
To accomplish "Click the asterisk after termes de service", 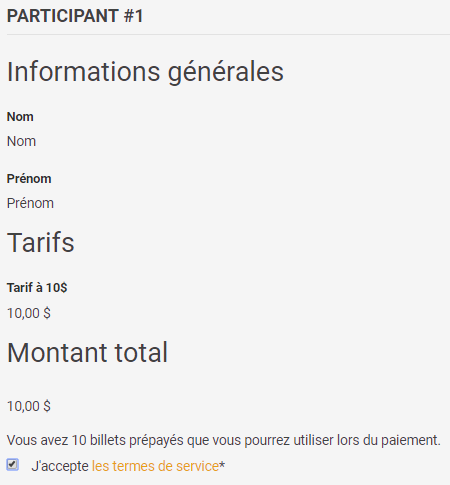I will tap(222, 465).
